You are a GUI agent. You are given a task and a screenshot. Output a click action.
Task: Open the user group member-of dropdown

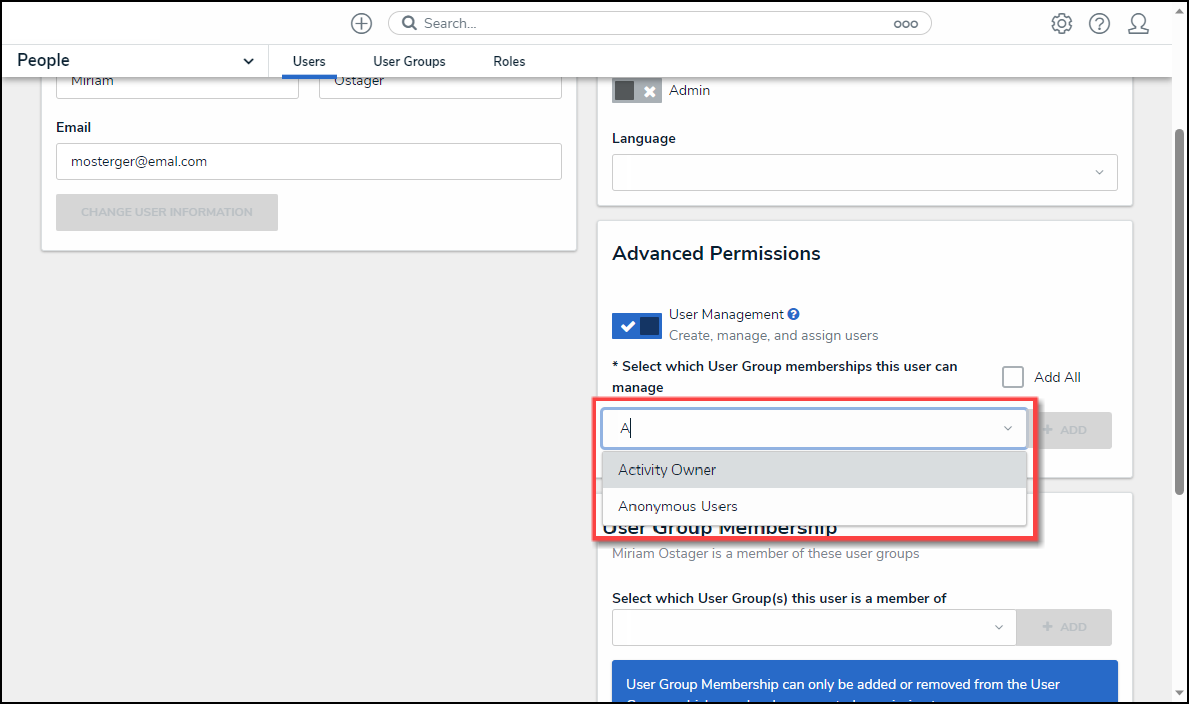814,627
